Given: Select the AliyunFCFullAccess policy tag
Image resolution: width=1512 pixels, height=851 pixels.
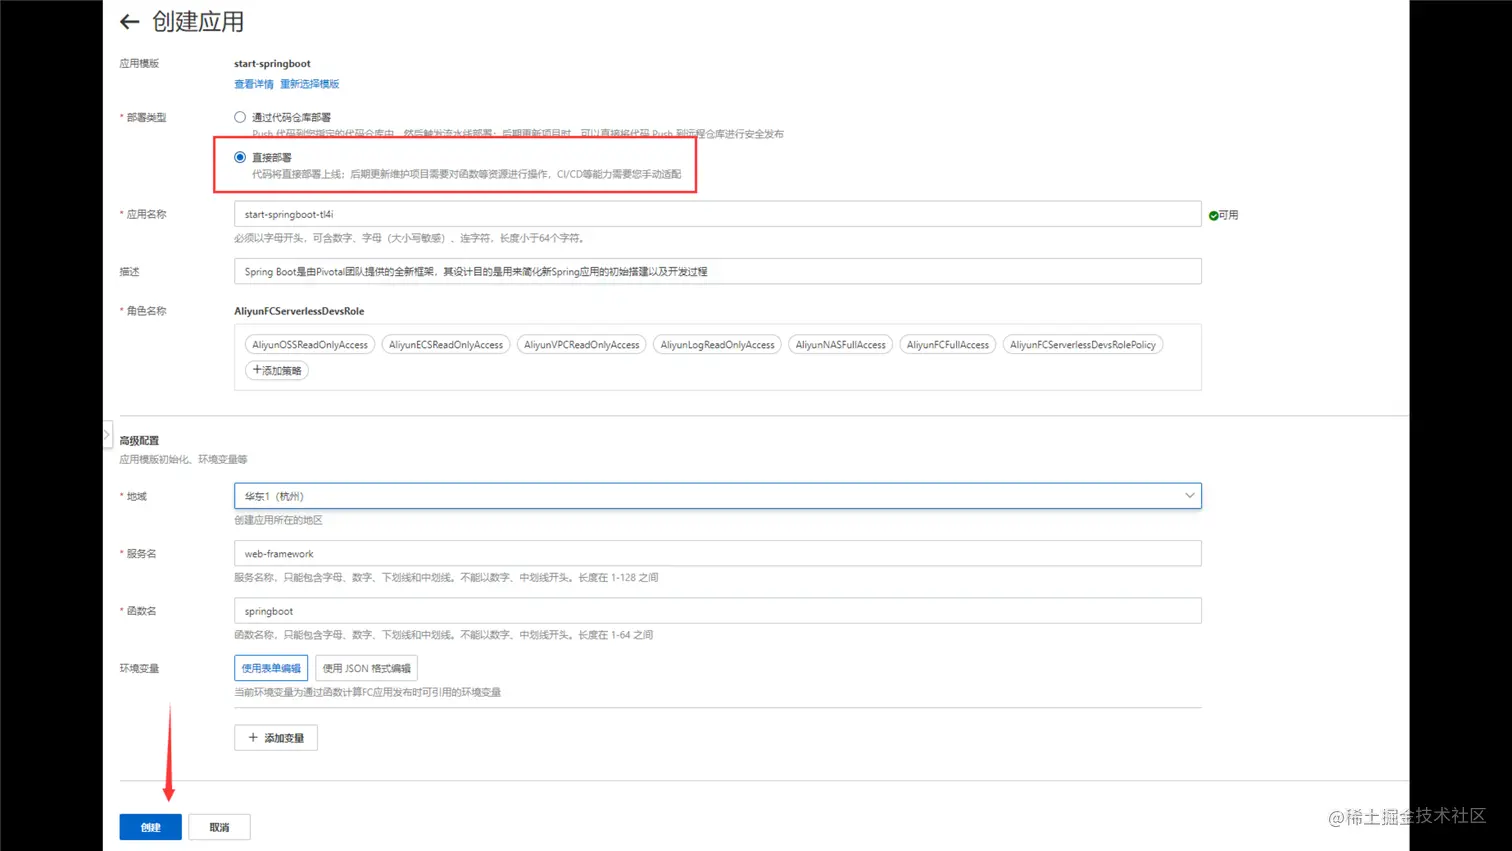Looking at the screenshot, I should coord(948,345).
